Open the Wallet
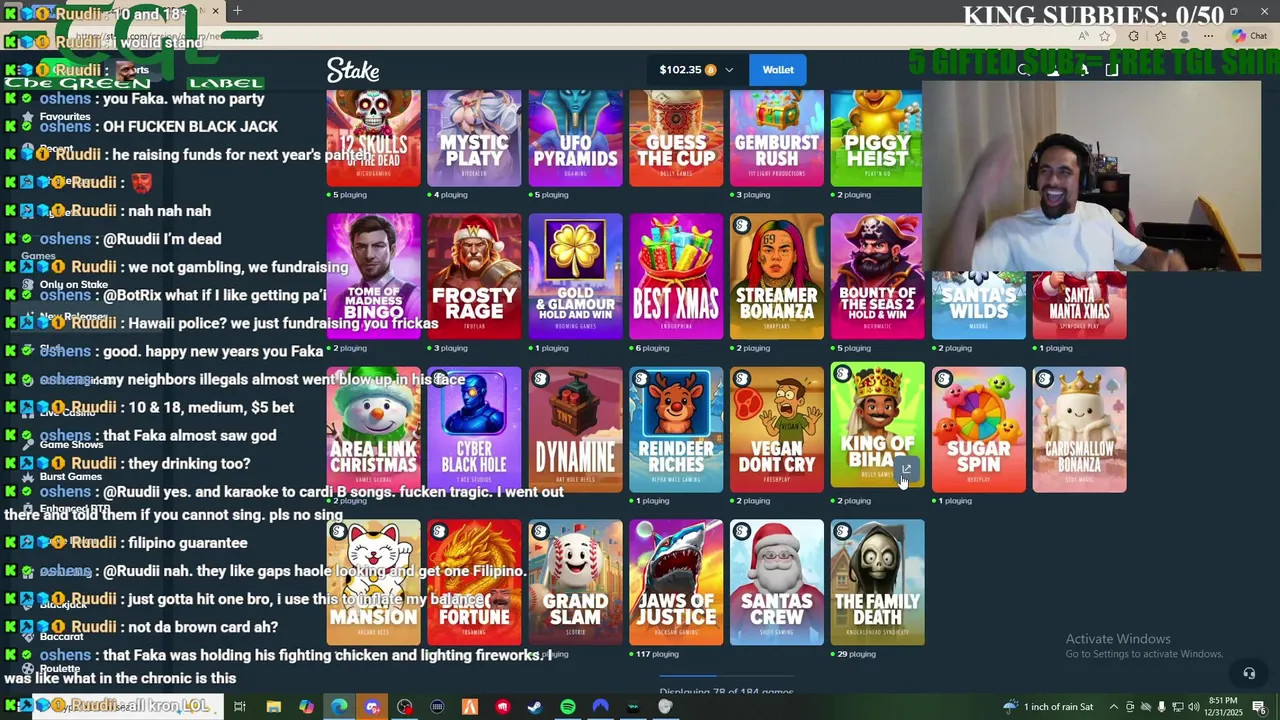Screen dimensions: 1280x720 (778, 70)
